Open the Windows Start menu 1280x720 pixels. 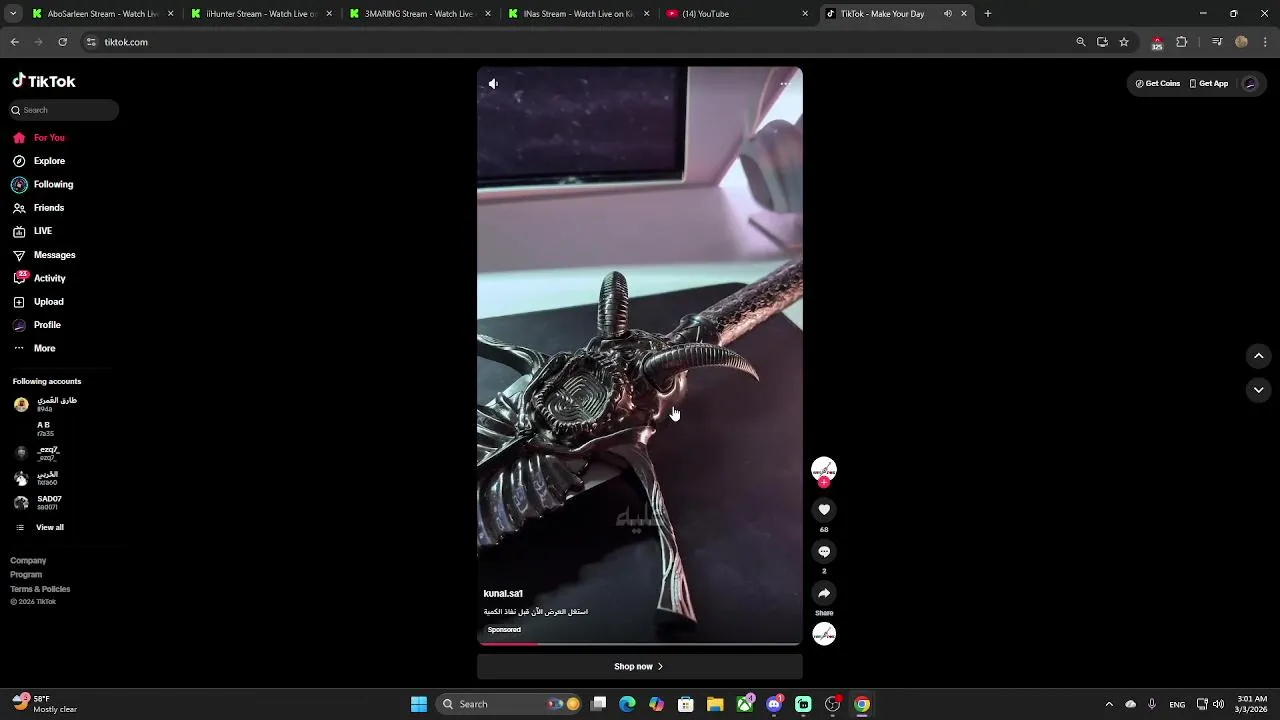419,704
